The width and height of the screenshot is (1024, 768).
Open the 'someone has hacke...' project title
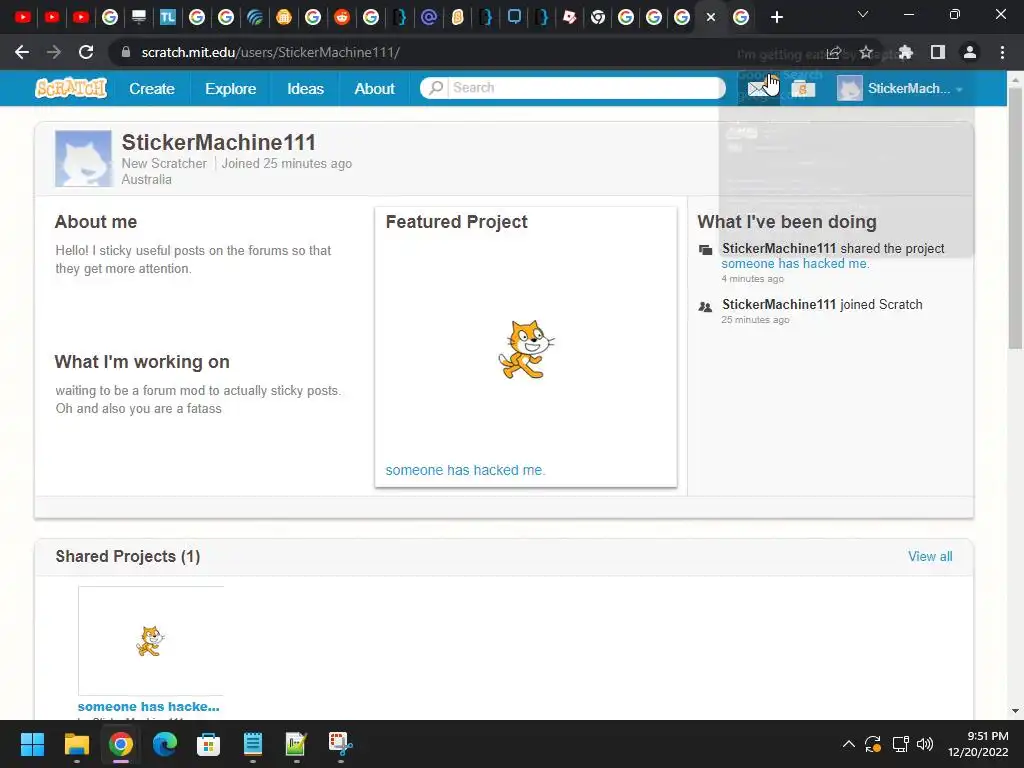tap(148, 707)
